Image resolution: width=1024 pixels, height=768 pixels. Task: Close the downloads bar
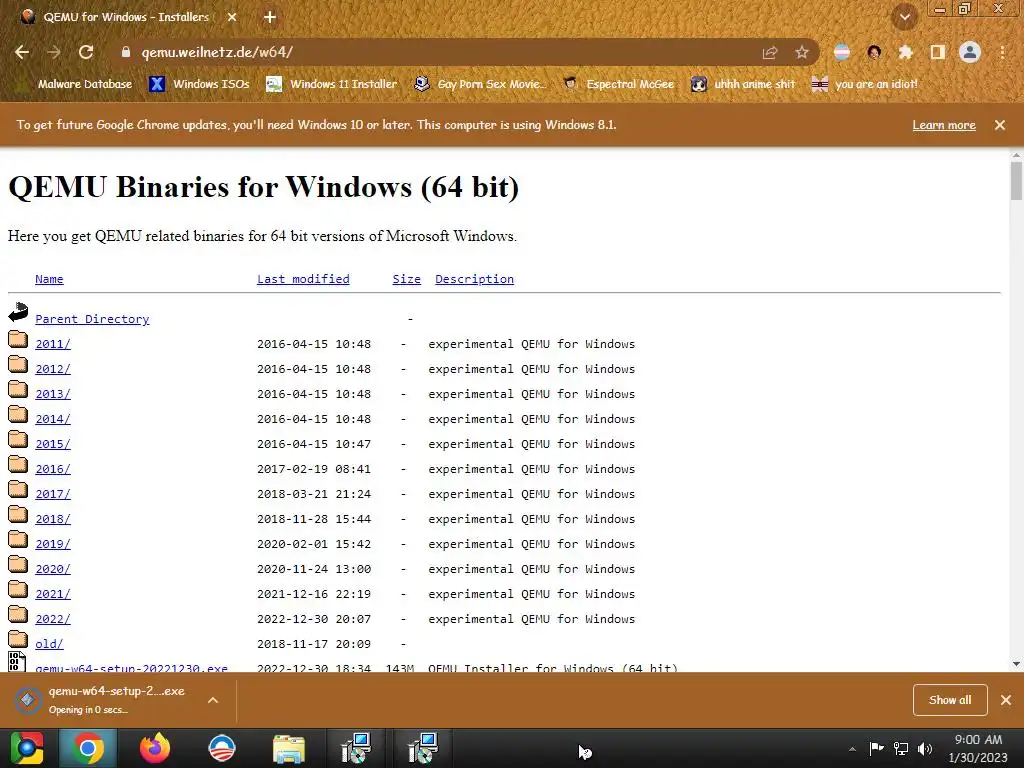coord(1006,700)
